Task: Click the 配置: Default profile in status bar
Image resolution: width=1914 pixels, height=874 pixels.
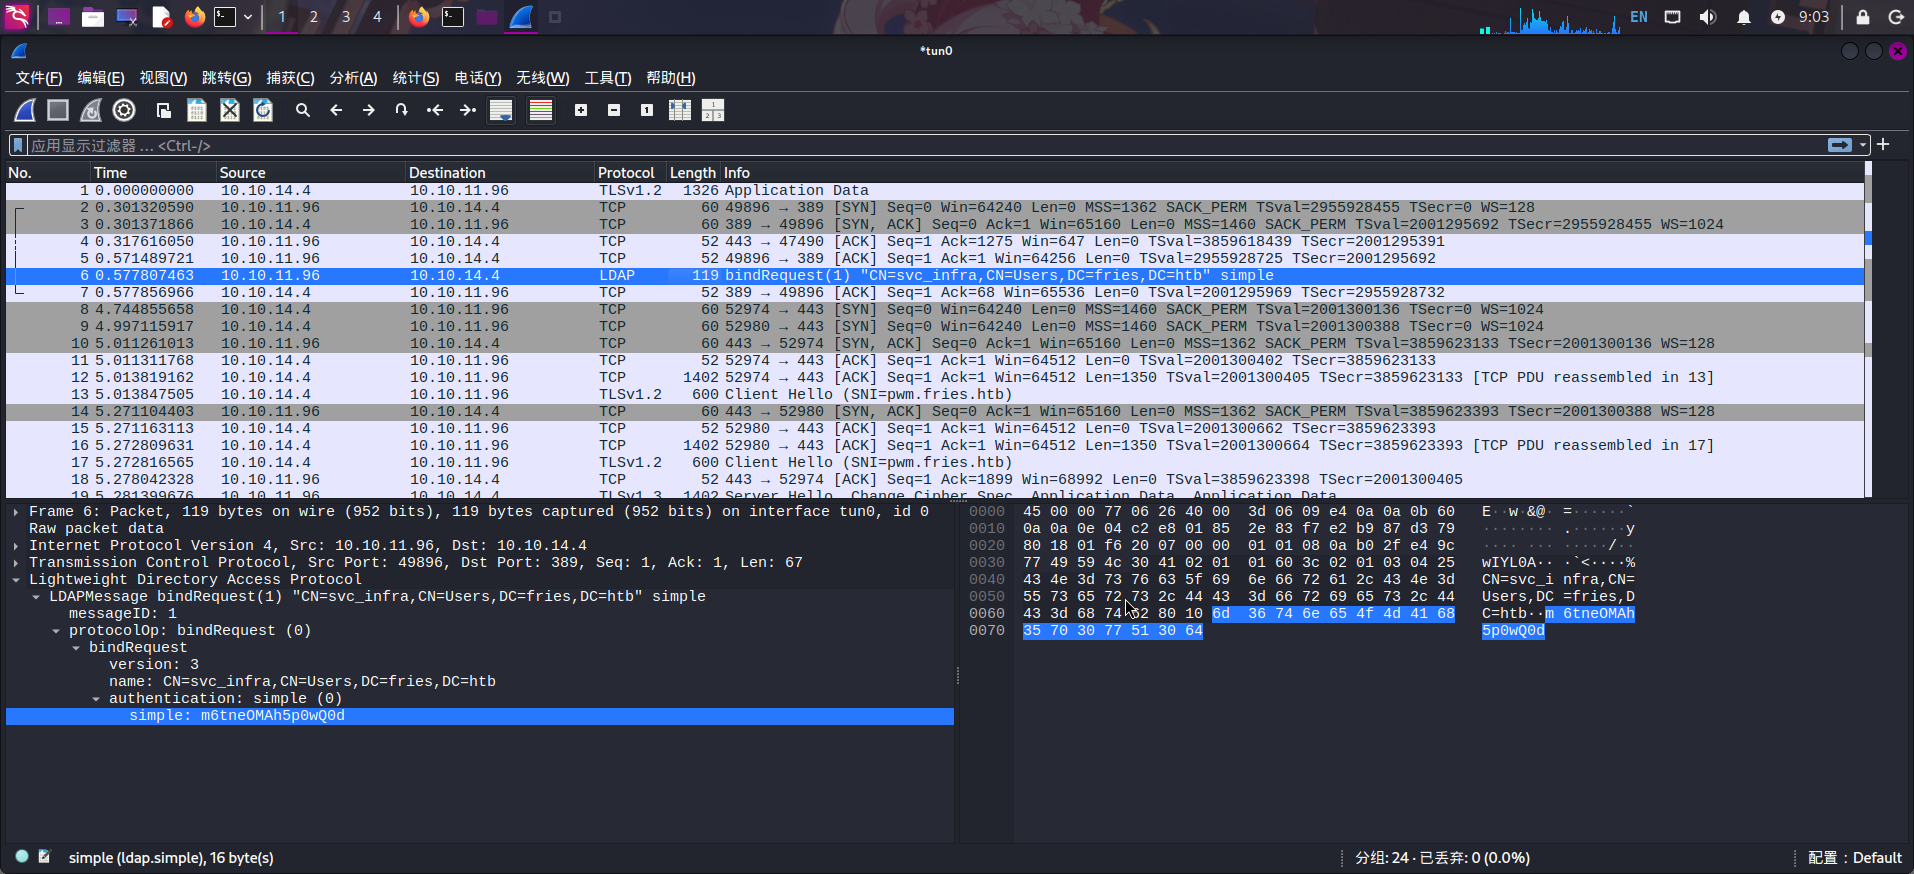Action: pos(1854,858)
